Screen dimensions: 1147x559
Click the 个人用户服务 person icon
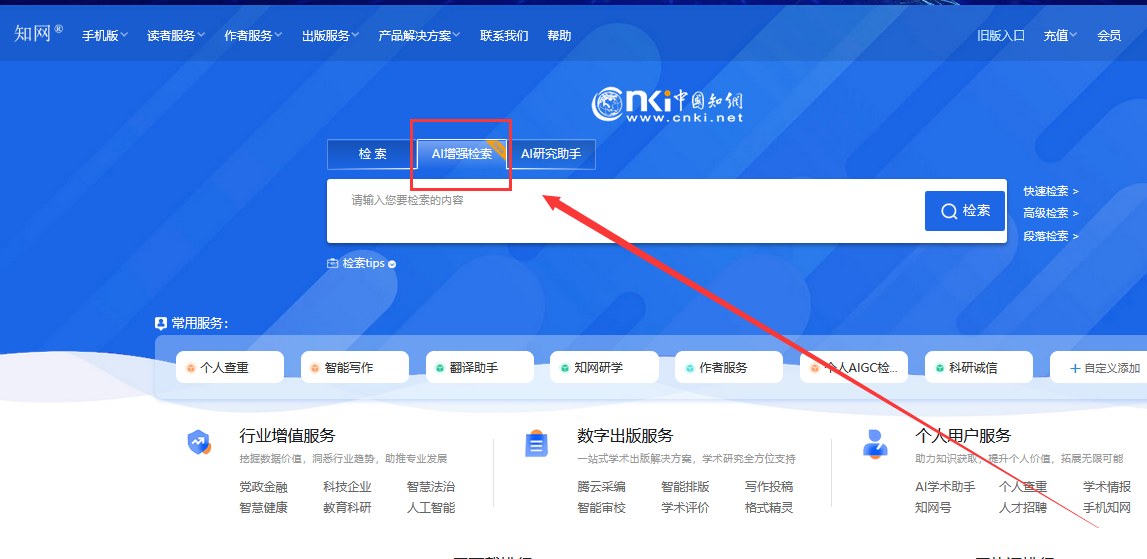coord(874,443)
